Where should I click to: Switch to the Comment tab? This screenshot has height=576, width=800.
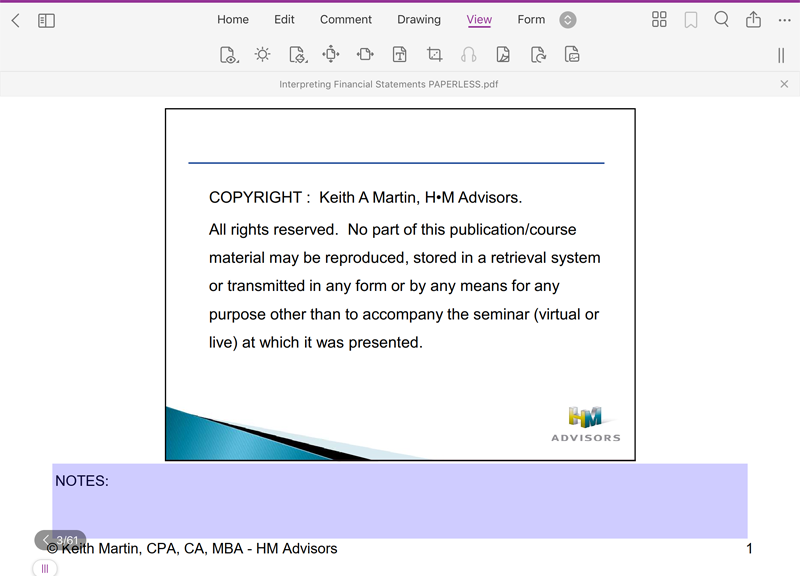pos(346,20)
